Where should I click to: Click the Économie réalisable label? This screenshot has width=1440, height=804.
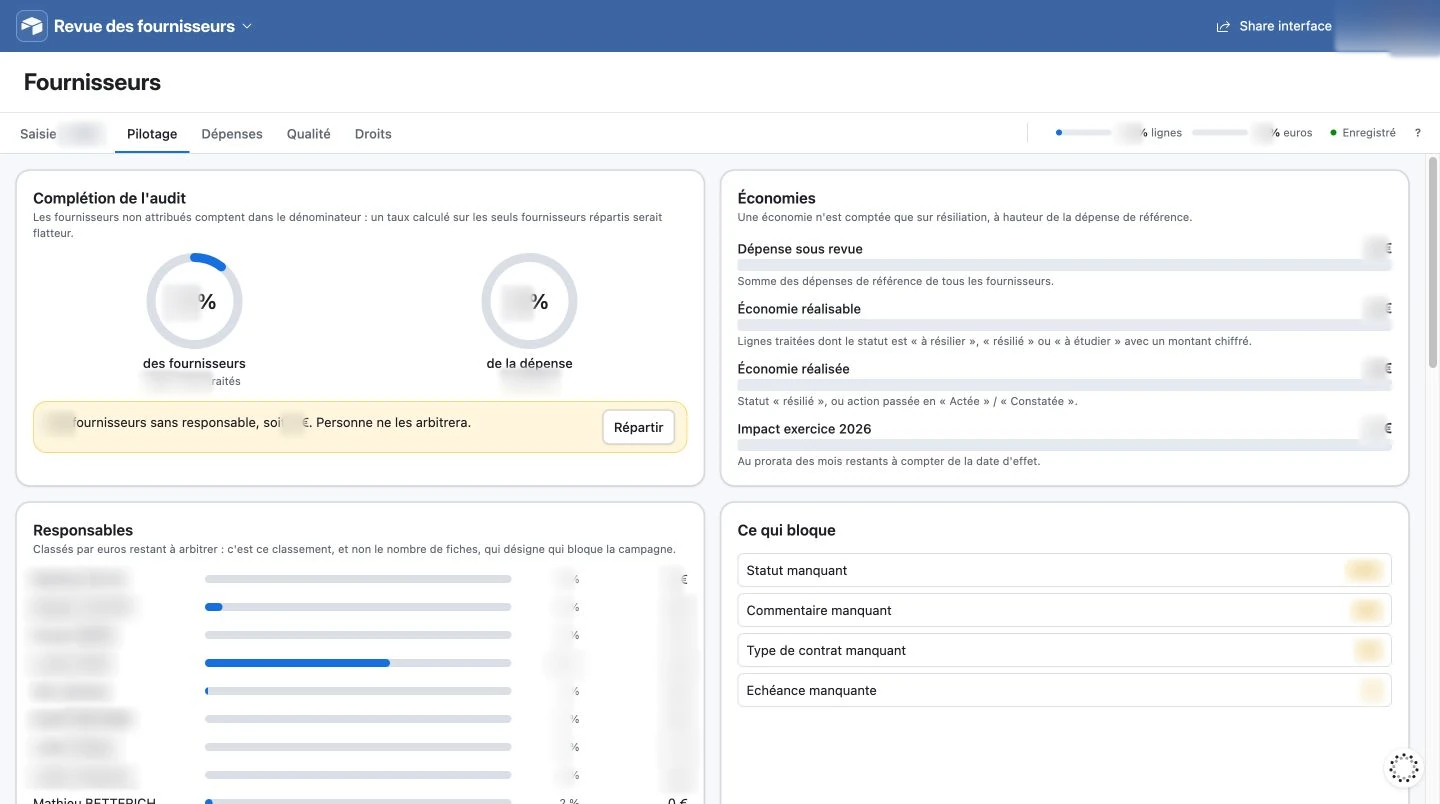(x=799, y=309)
